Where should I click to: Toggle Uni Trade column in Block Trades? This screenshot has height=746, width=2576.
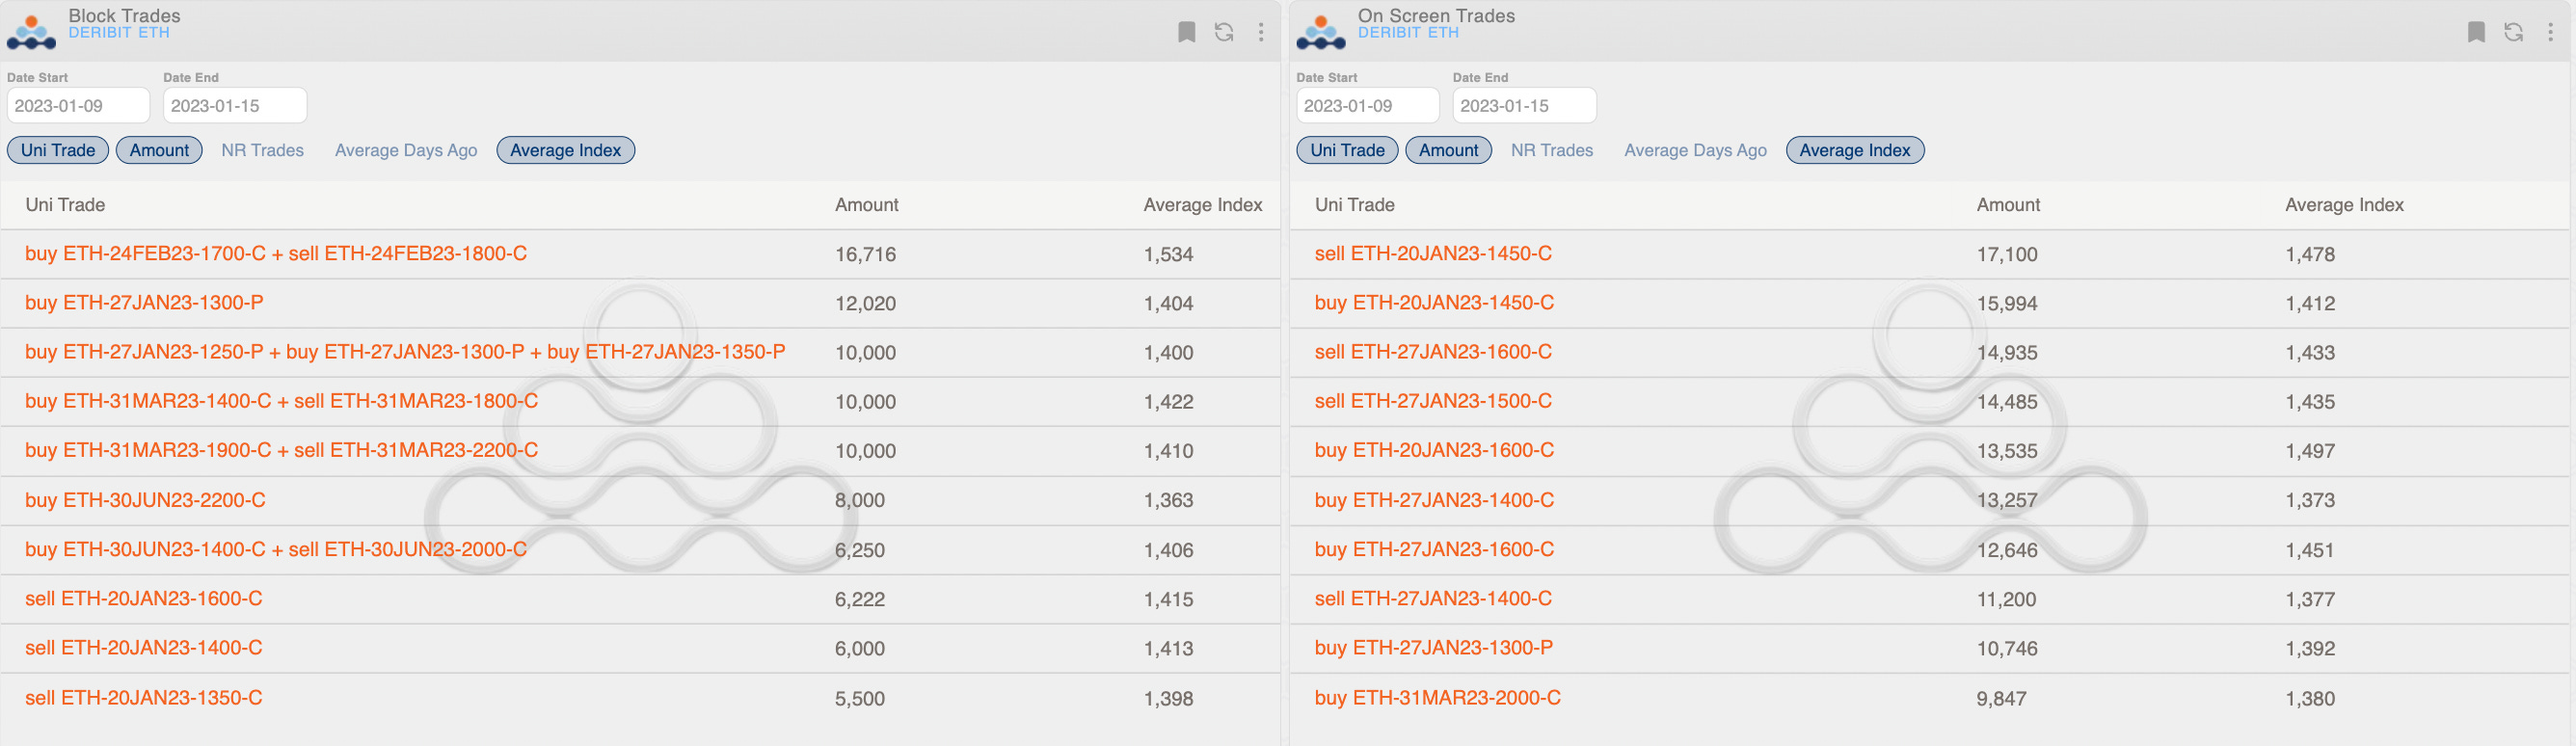(x=58, y=150)
